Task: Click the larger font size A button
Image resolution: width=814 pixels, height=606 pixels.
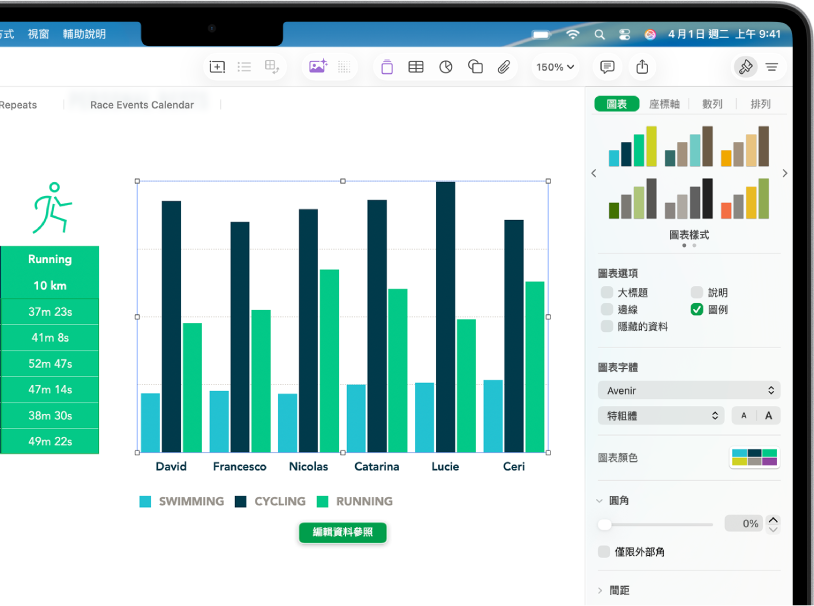Action: 768,416
